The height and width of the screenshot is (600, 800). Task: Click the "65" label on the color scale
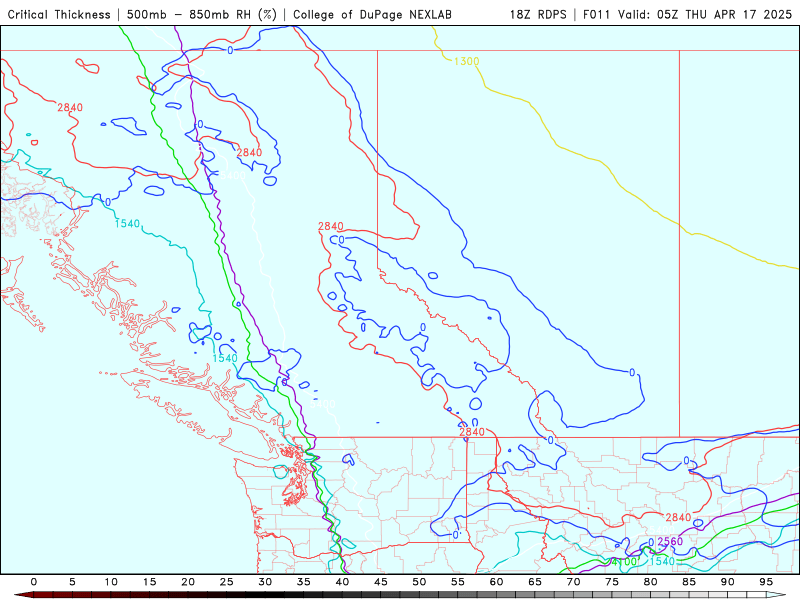(535, 582)
